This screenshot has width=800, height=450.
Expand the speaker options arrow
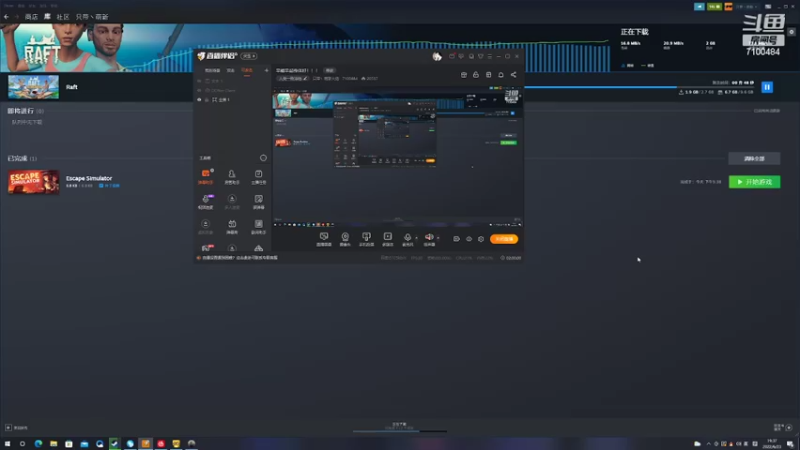[x=438, y=238]
